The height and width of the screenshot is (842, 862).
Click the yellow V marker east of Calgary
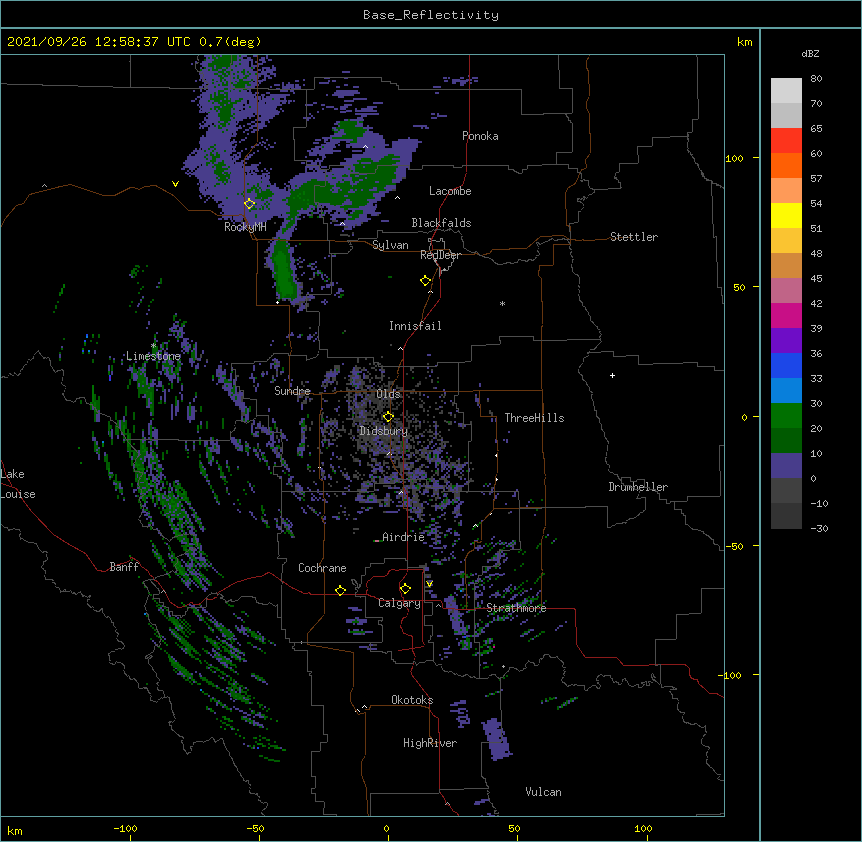click(429, 584)
